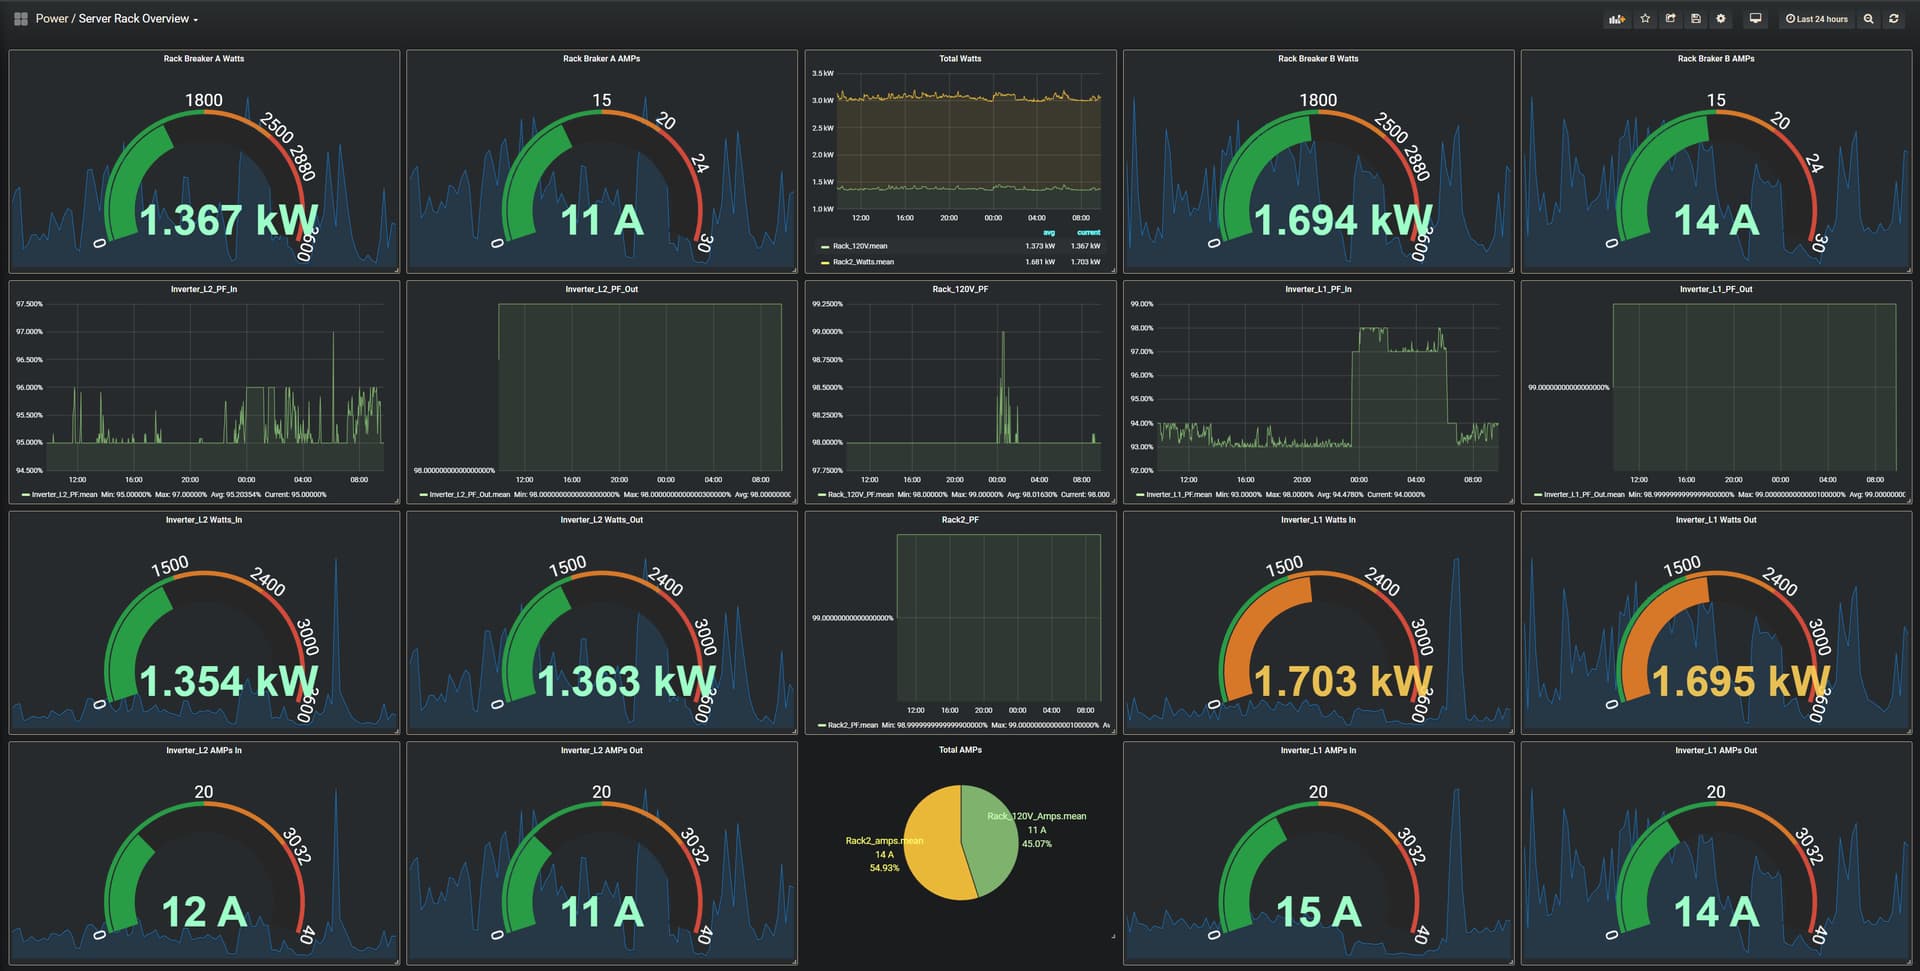
Task: Open the Power / Server Rack Overview dropdown
Action: click(x=117, y=19)
